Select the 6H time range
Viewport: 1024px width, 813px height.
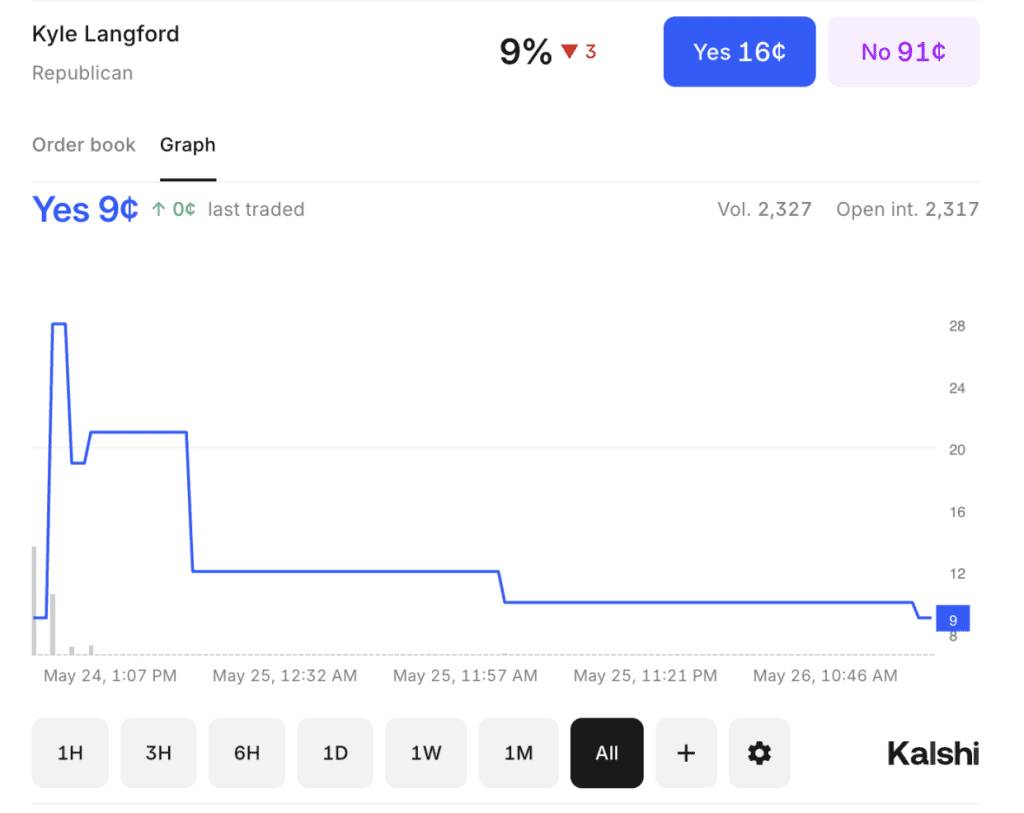(247, 753)
